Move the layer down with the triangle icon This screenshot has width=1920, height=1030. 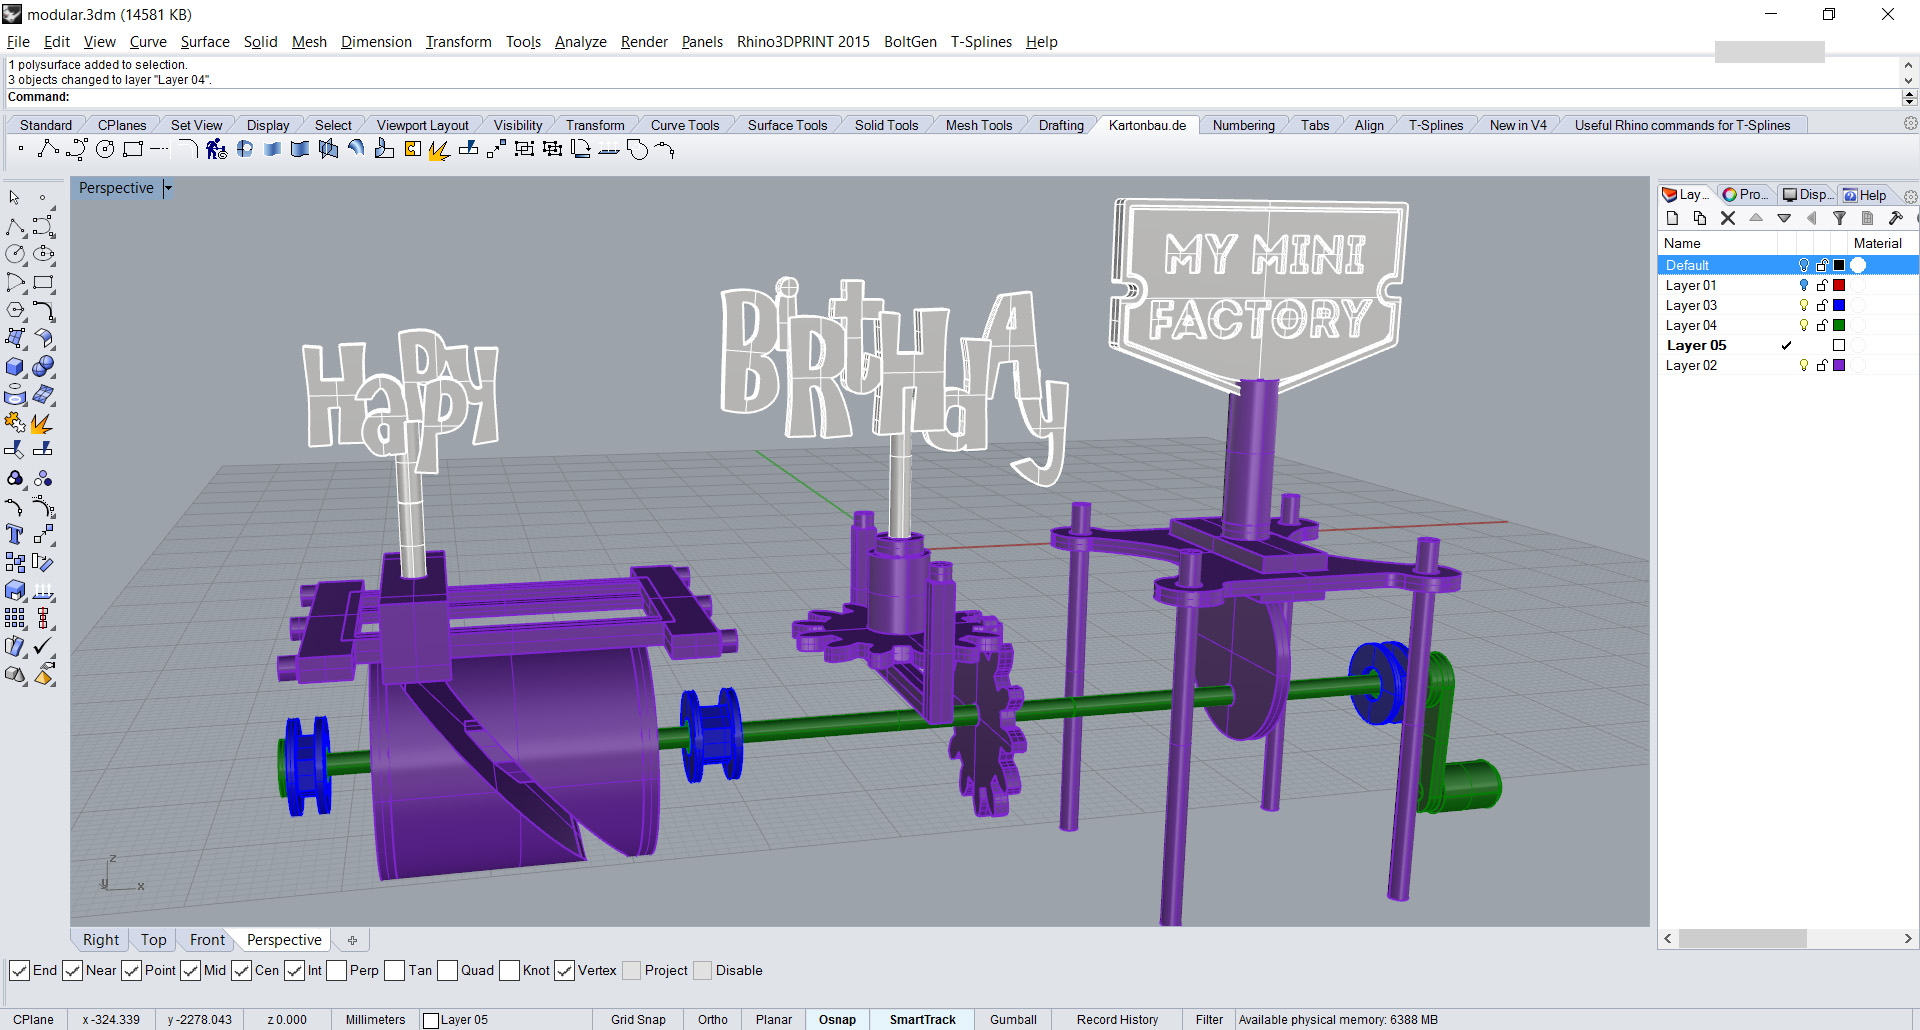tap(1784, 218)
